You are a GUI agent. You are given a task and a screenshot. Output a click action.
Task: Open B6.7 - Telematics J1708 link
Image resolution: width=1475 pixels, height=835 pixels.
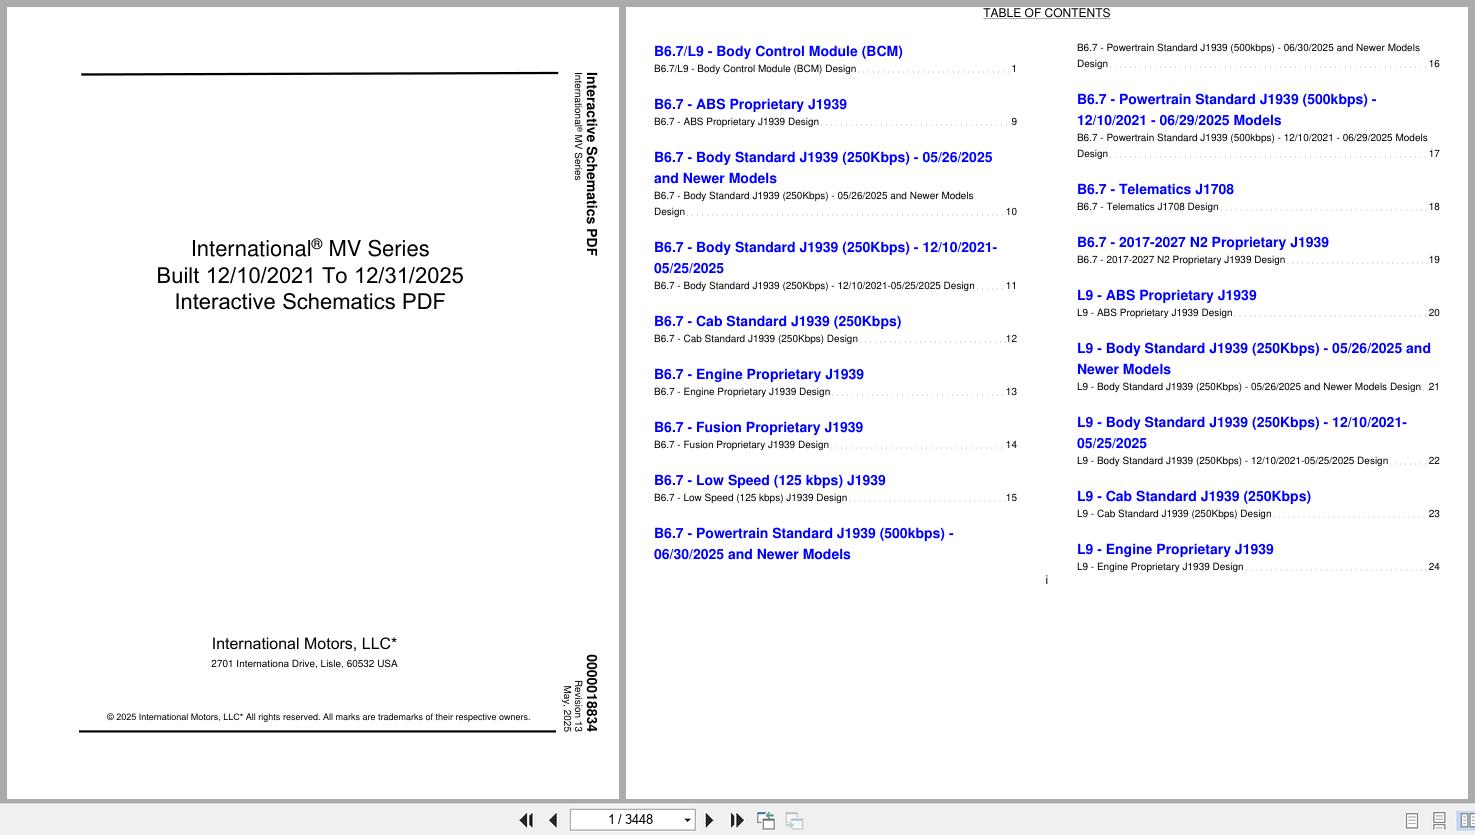(x=1155, y=189)
